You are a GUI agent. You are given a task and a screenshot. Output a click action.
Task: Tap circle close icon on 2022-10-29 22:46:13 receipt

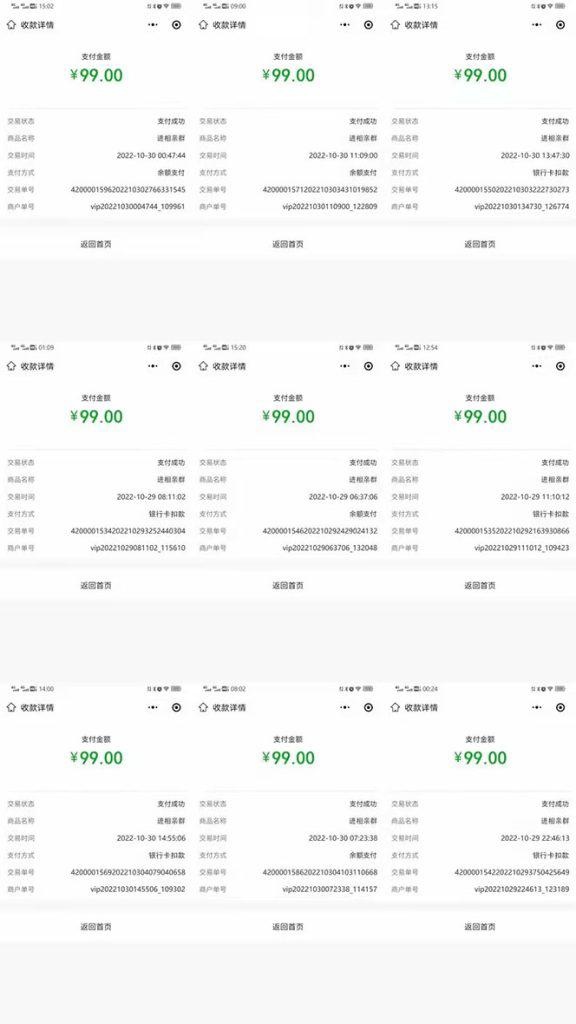[x=560, y=707]
